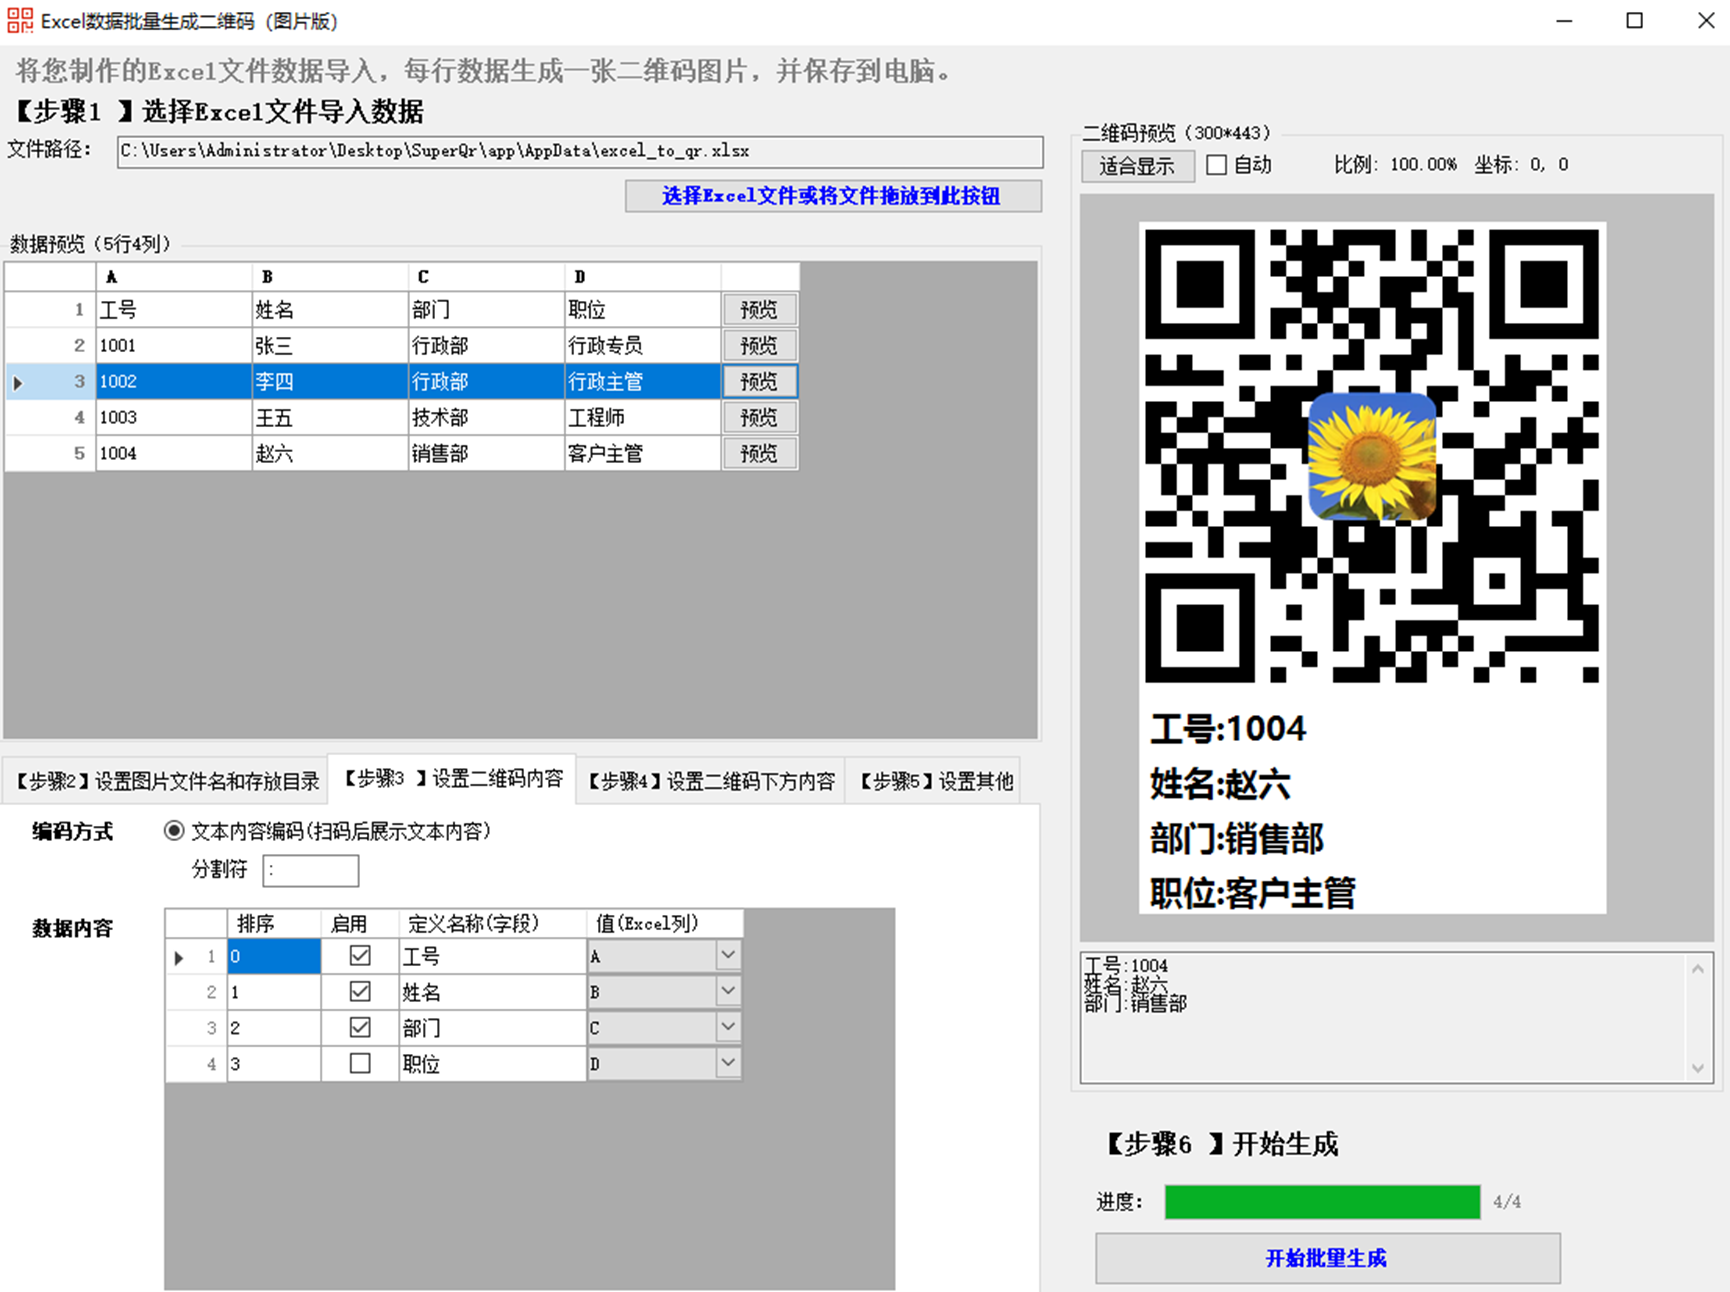Select cell 1004 in column A
The height and width of the screenshot is (1292, 1730).
tap(174, 454)
